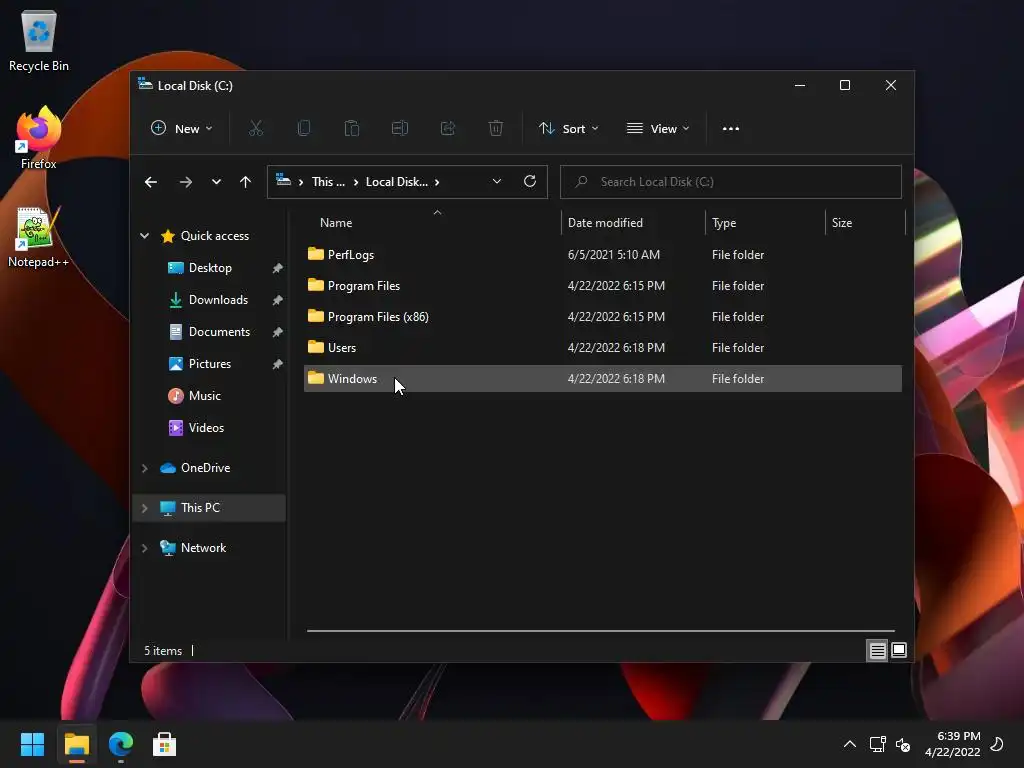The height and width of the screenshot is (768, 1024).
Task: Select Network in navigation pane
Action: click(203, 548)
